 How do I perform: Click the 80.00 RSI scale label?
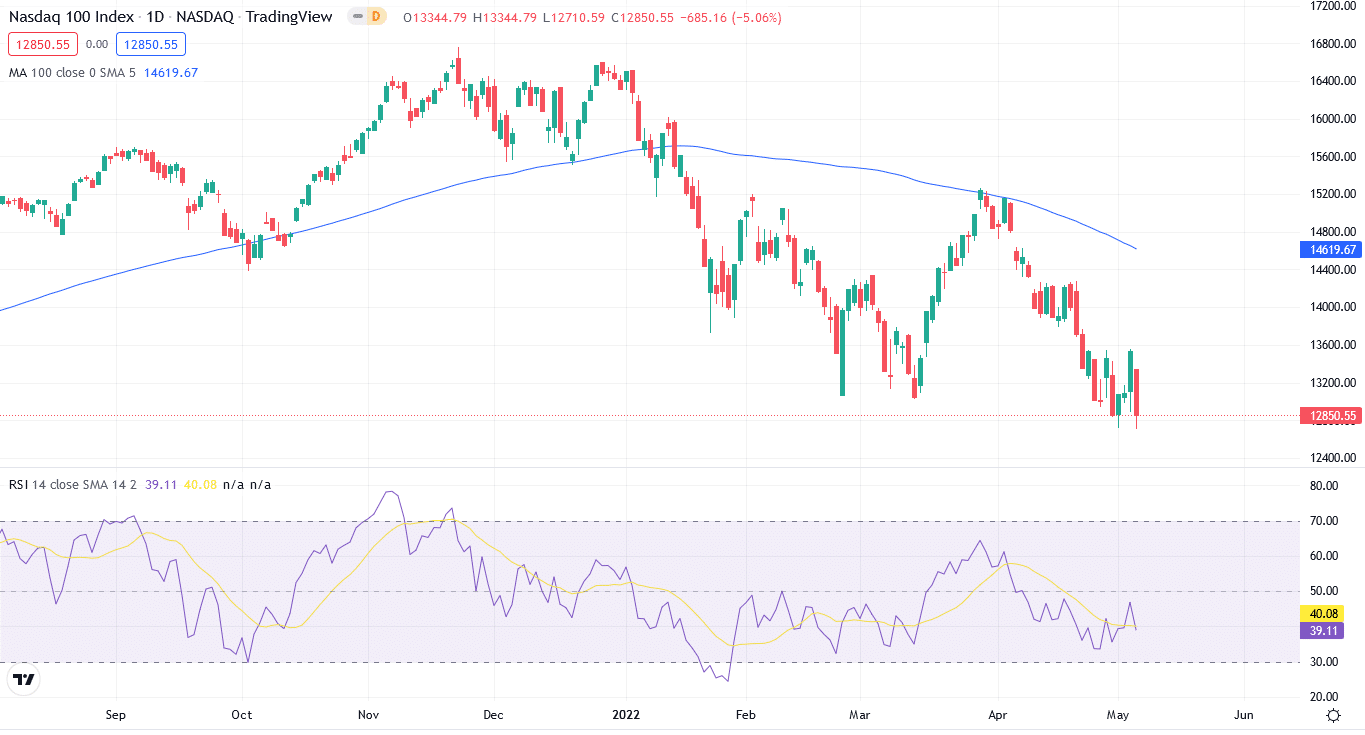[x=1323, y=486]
